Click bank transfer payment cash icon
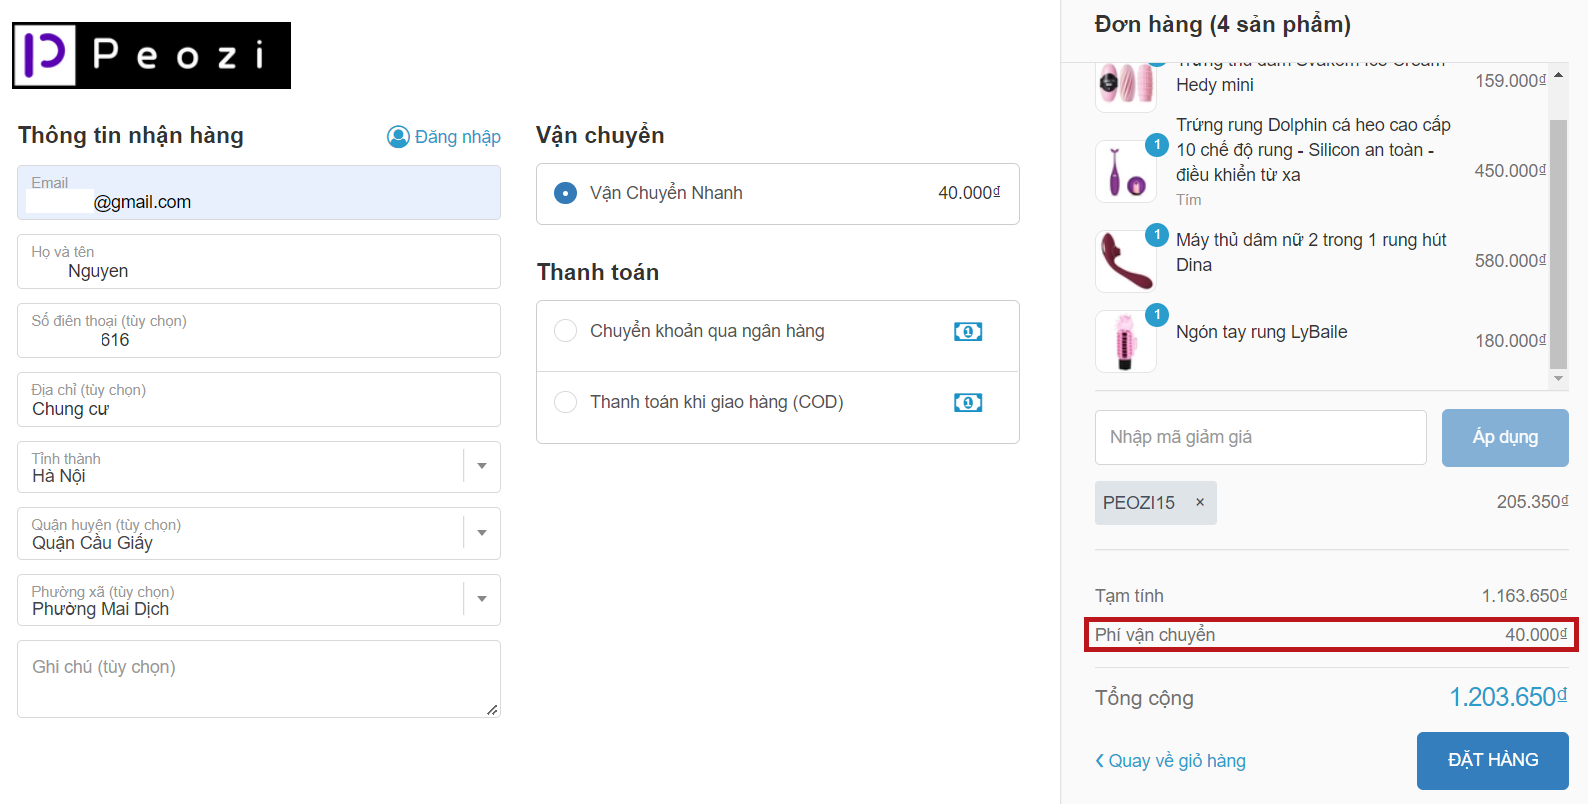 pyautogui.click(x=967, y=332)
